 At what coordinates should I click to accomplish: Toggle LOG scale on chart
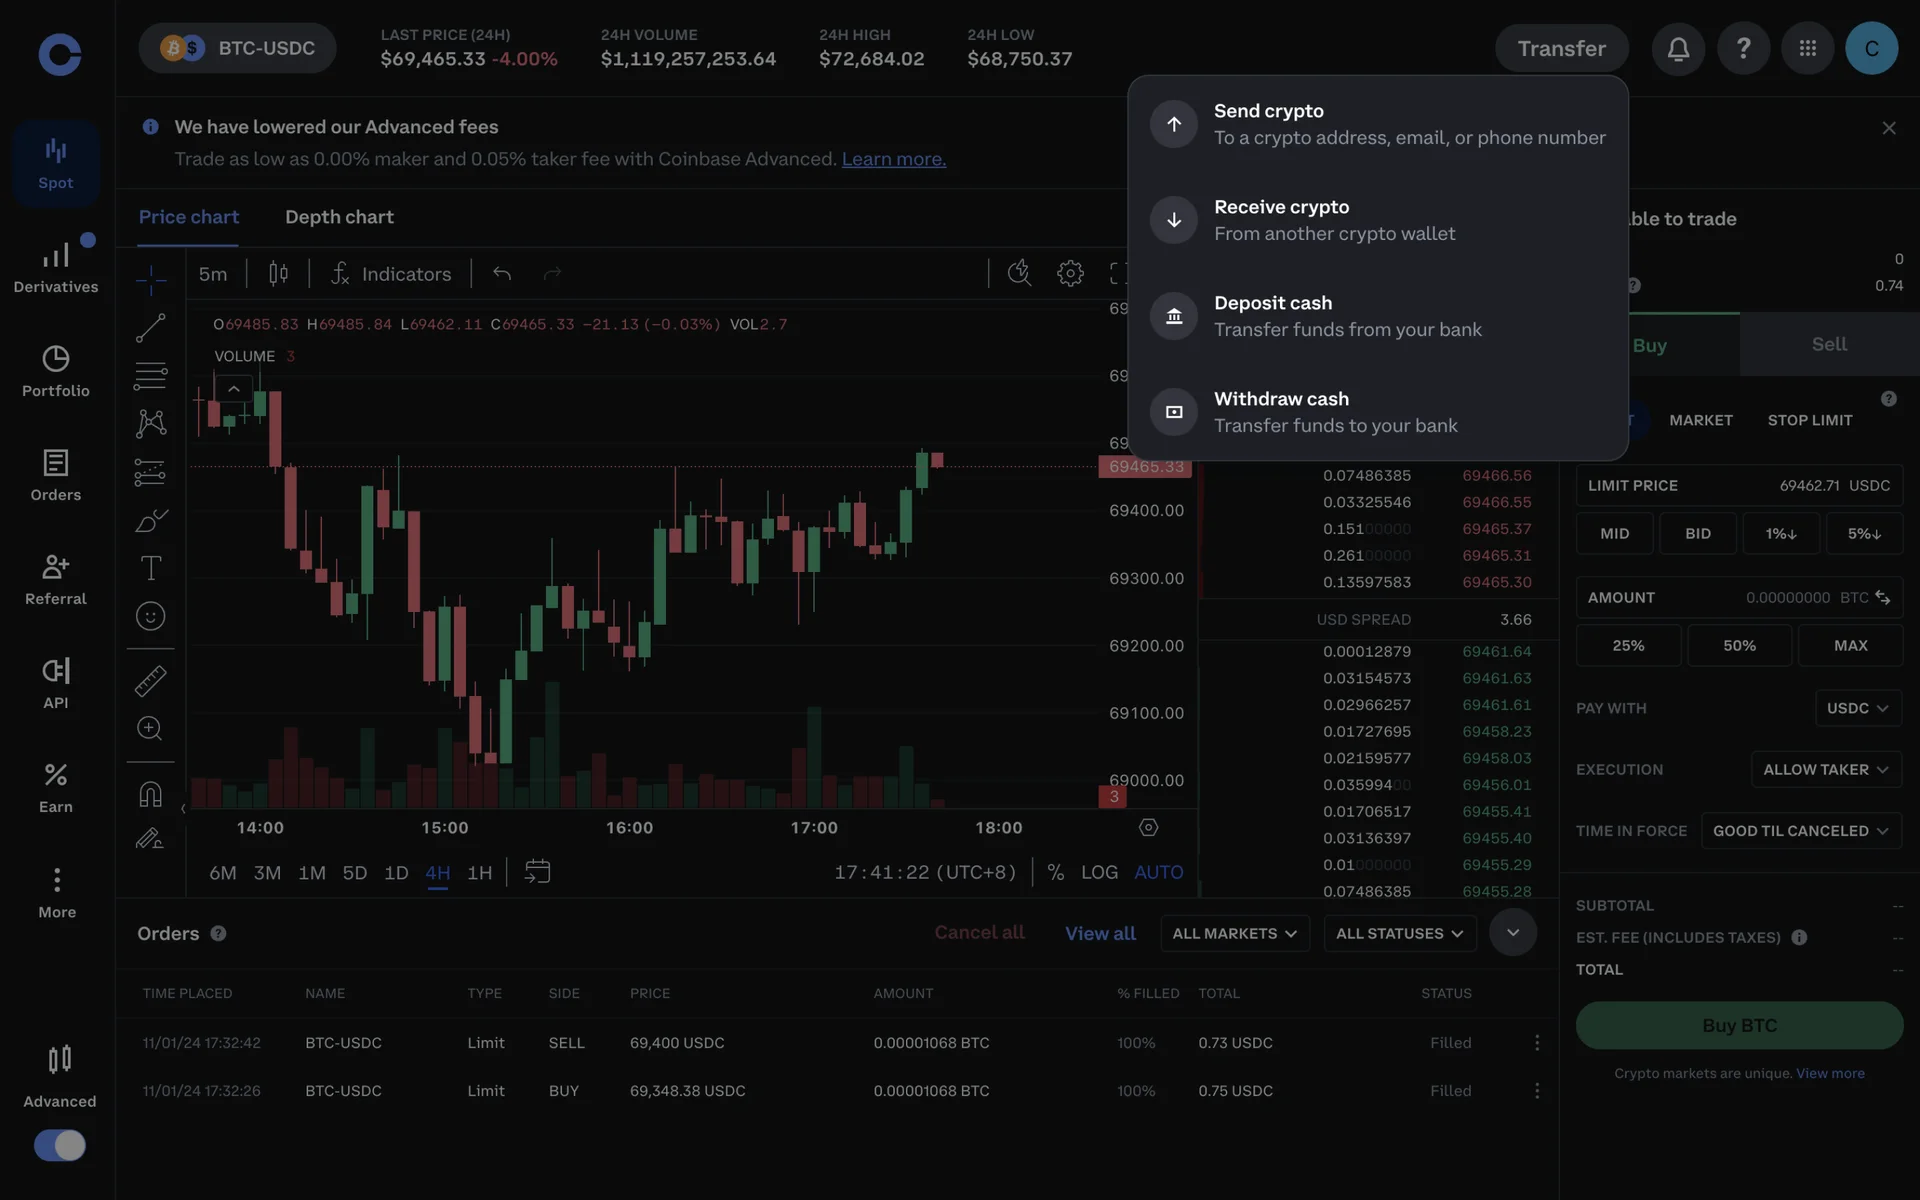1099,872
